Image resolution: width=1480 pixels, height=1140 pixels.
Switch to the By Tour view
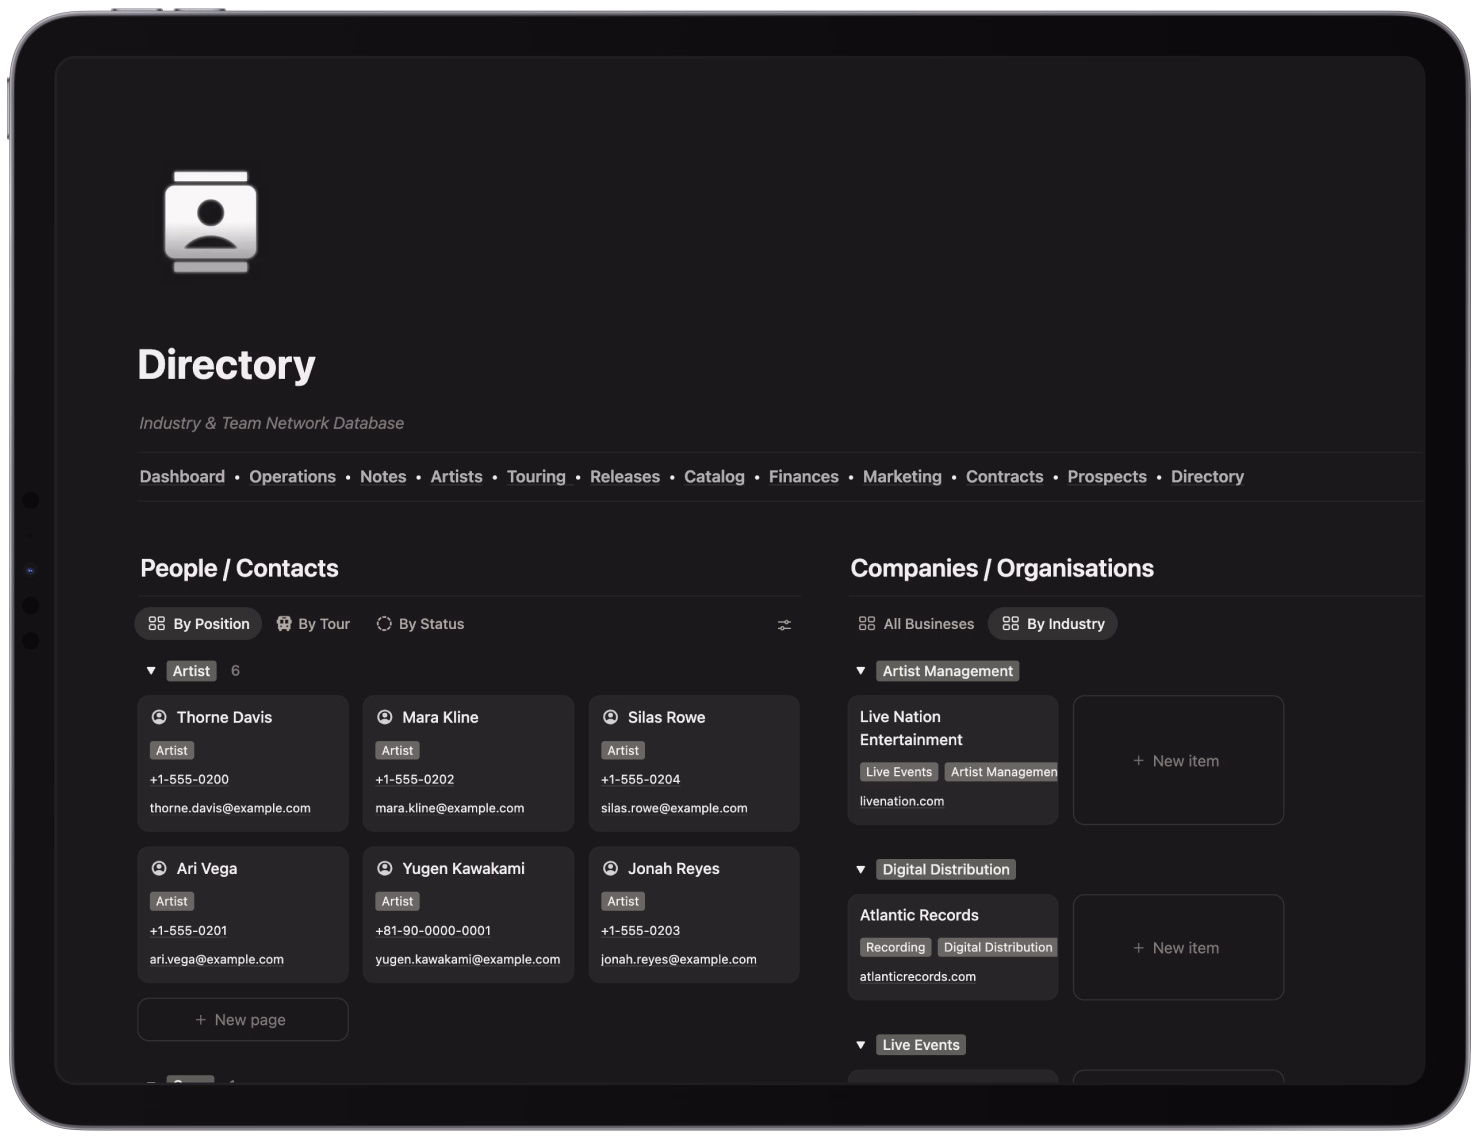point(313,624)
